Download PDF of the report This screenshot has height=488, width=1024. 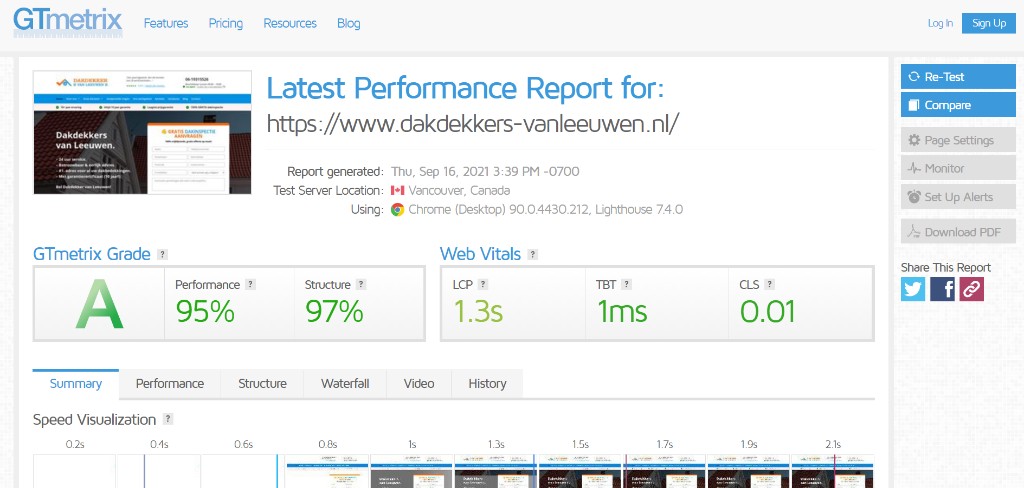958,232
